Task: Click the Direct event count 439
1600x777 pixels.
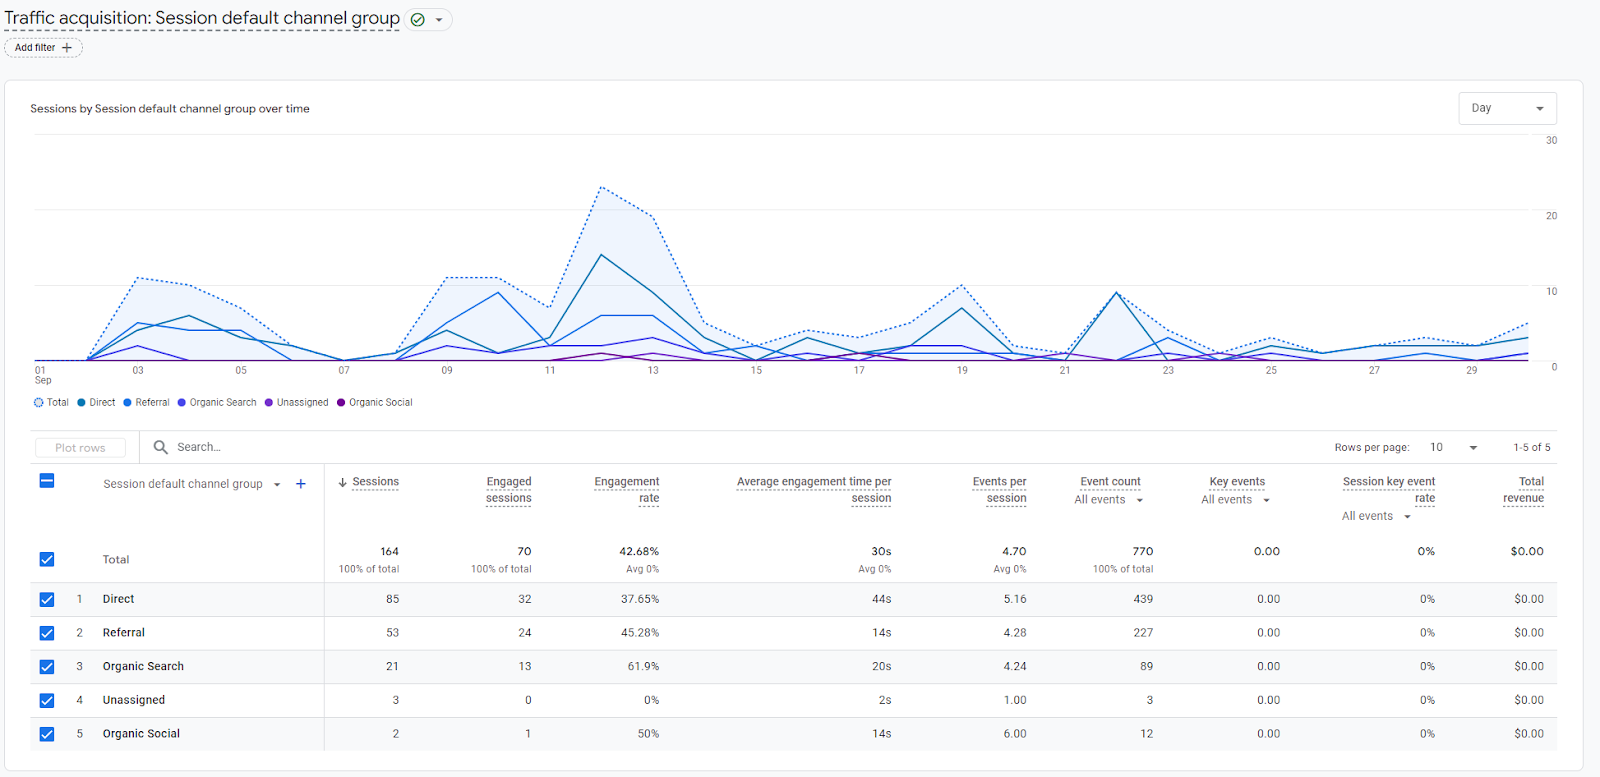Action: 1143,599
